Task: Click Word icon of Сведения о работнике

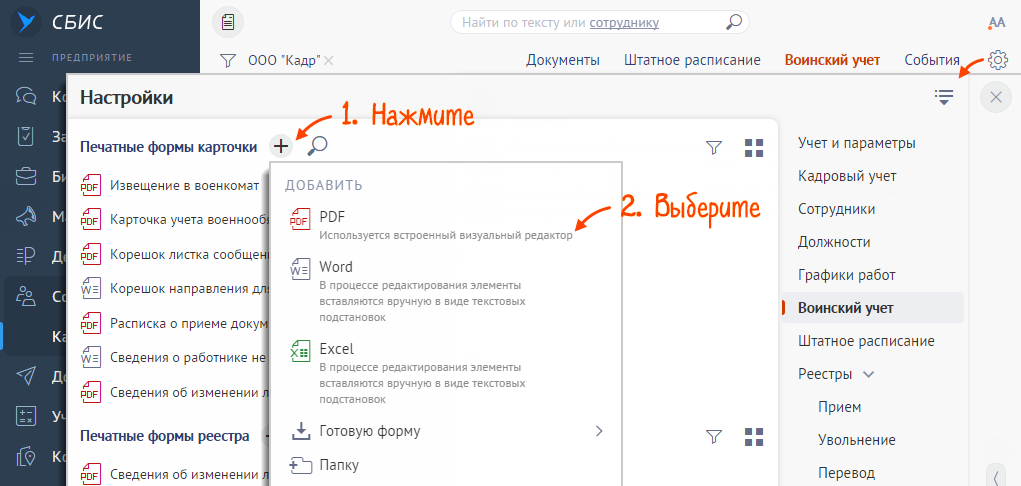Action: pyautogui.click(x=90, y=357)
